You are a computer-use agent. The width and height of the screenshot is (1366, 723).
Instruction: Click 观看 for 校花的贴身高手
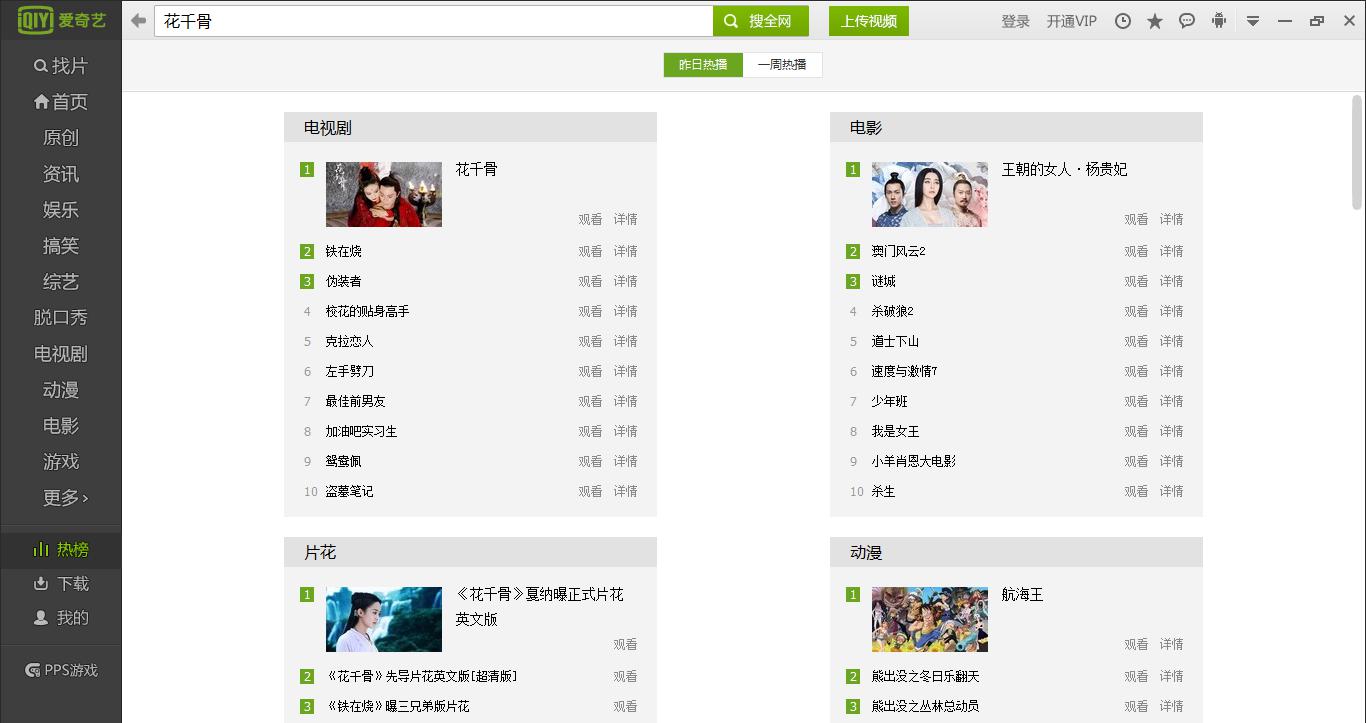point(590,311)
